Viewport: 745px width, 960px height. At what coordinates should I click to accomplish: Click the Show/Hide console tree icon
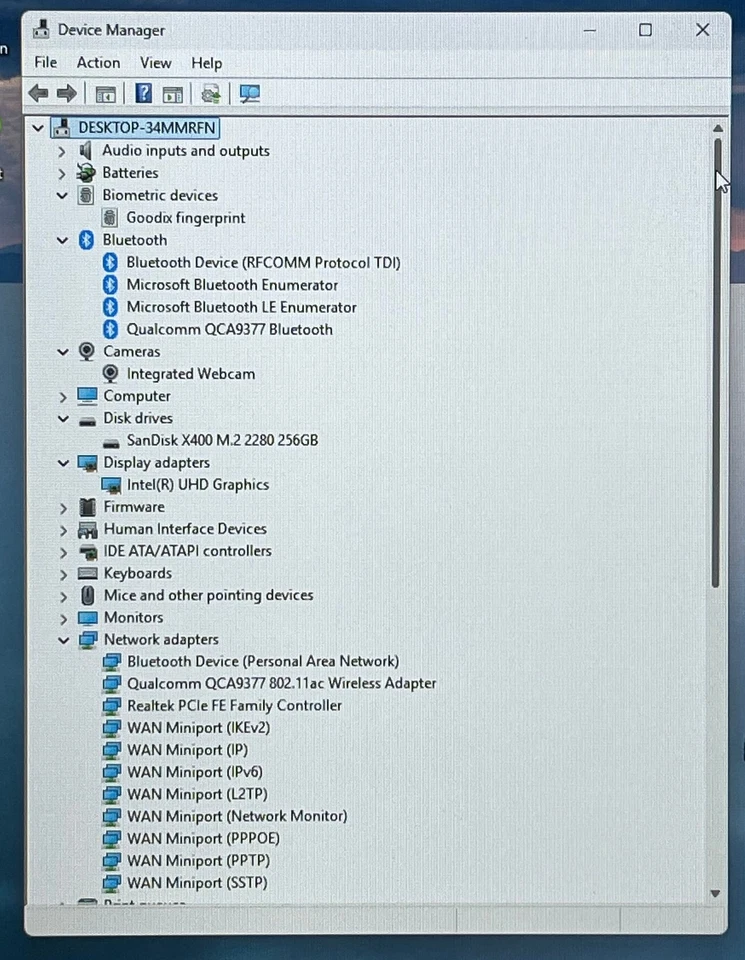coord(105,94)
